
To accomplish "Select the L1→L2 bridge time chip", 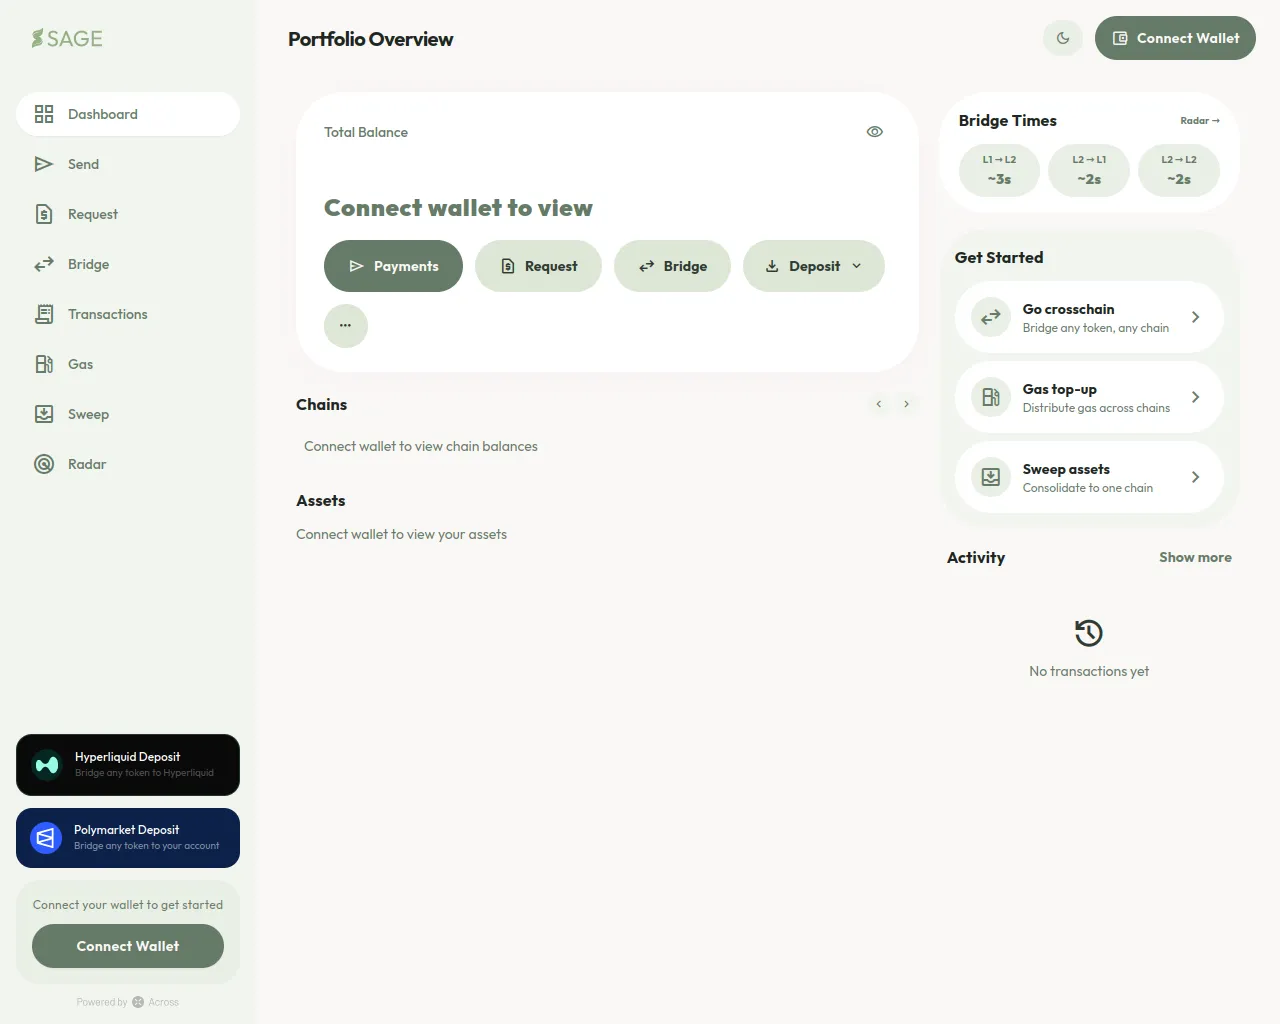I will pos(999,170).
